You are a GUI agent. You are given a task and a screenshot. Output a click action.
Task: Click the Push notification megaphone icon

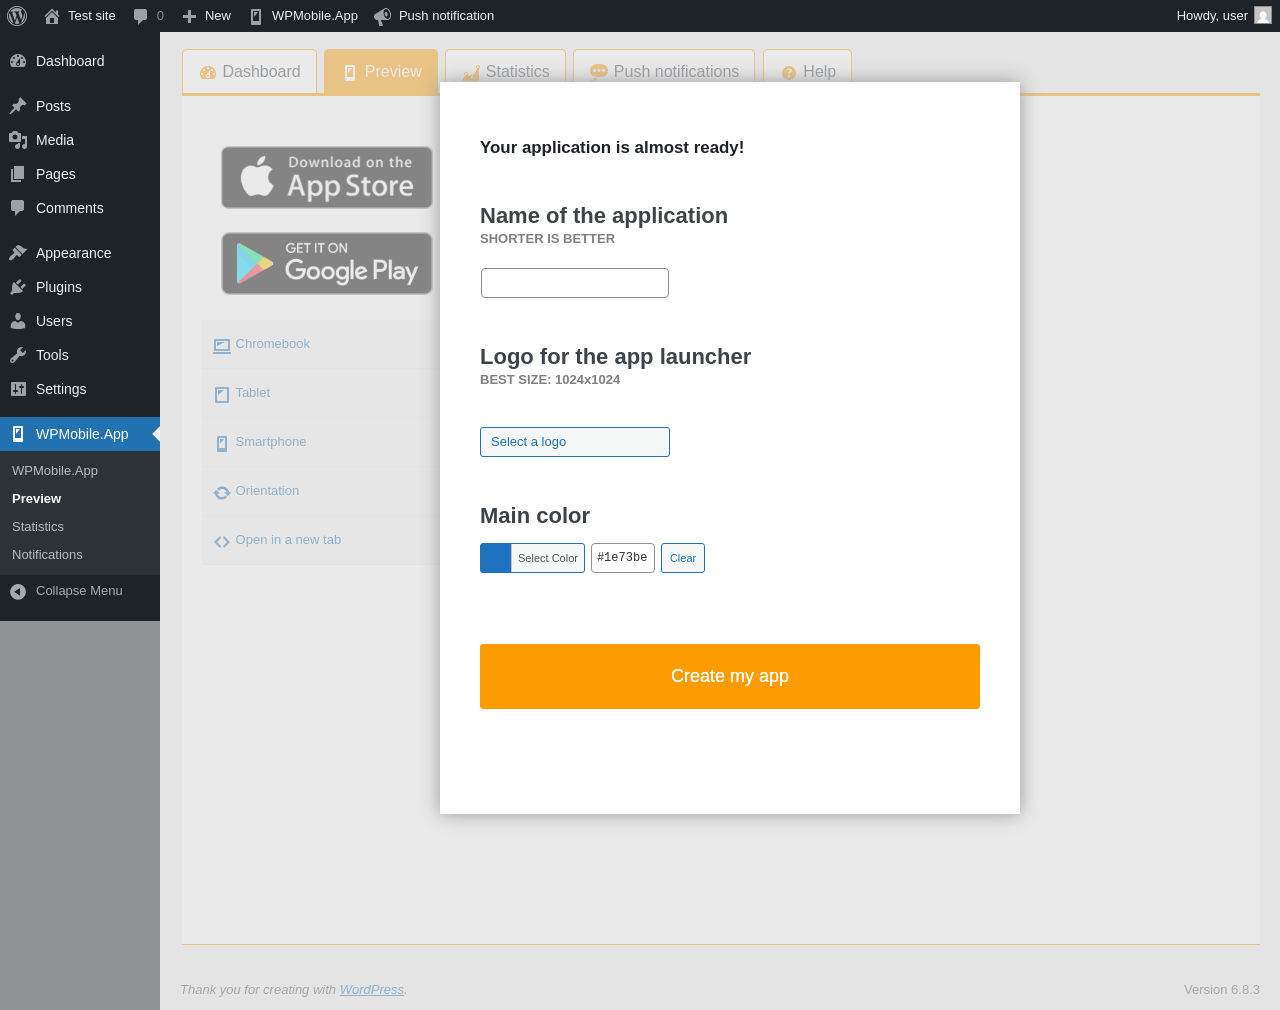382,16
